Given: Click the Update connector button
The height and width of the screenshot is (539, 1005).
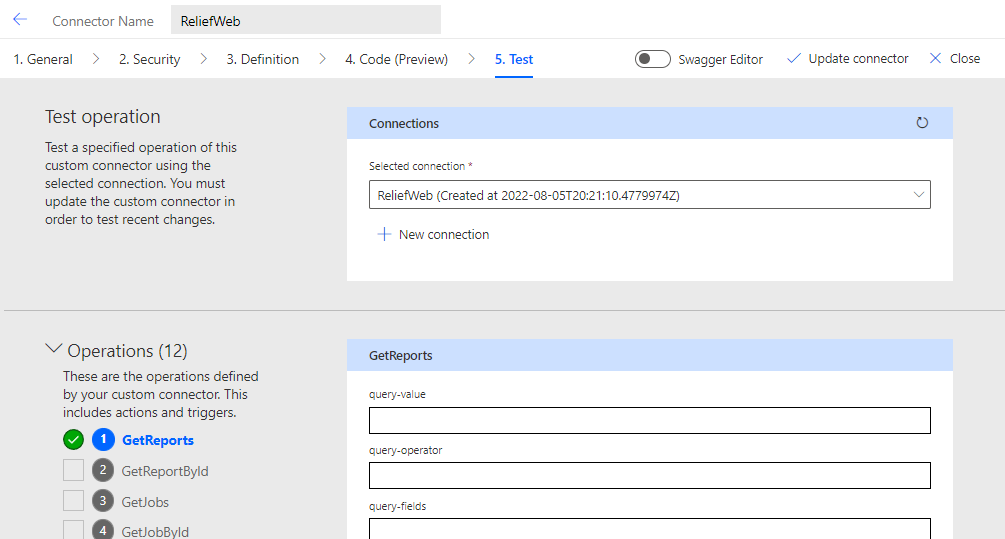Looking at the screenshot, I should click(x=847, y=58).
